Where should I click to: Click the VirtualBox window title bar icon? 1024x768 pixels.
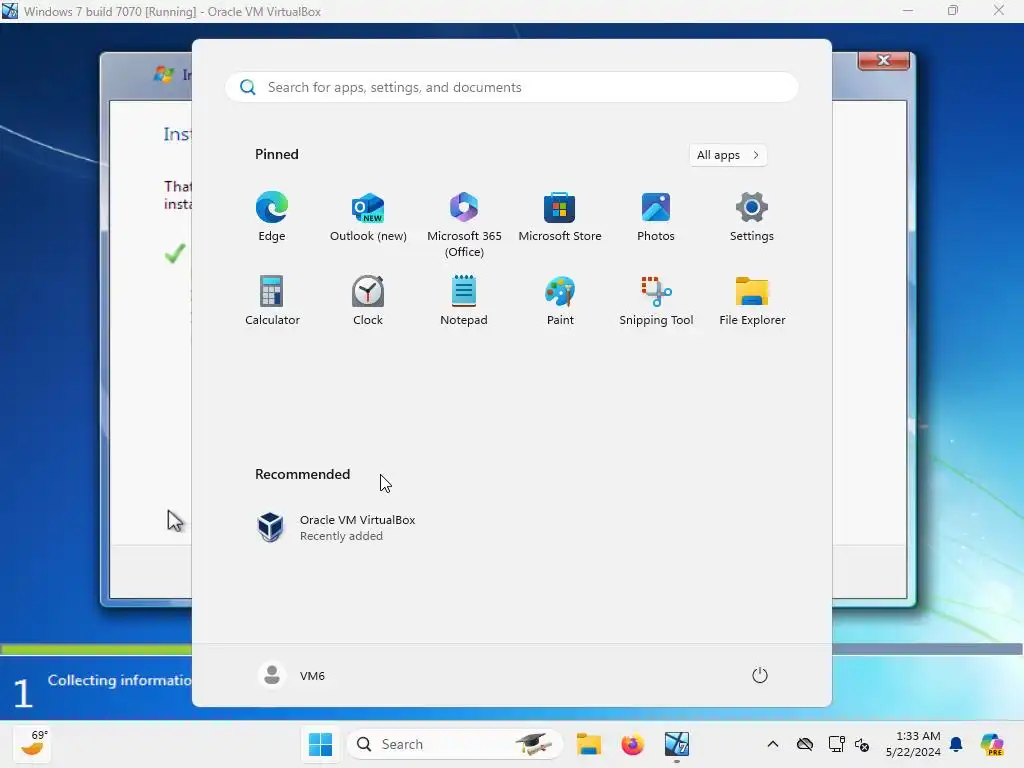pyautogui.click(x=10, y=11)
